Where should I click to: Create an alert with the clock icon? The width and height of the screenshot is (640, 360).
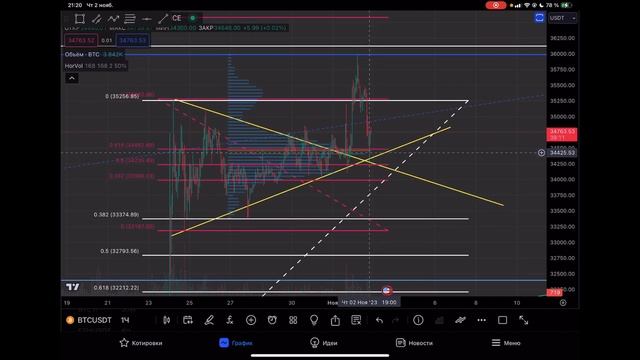[x=272, y=320]
